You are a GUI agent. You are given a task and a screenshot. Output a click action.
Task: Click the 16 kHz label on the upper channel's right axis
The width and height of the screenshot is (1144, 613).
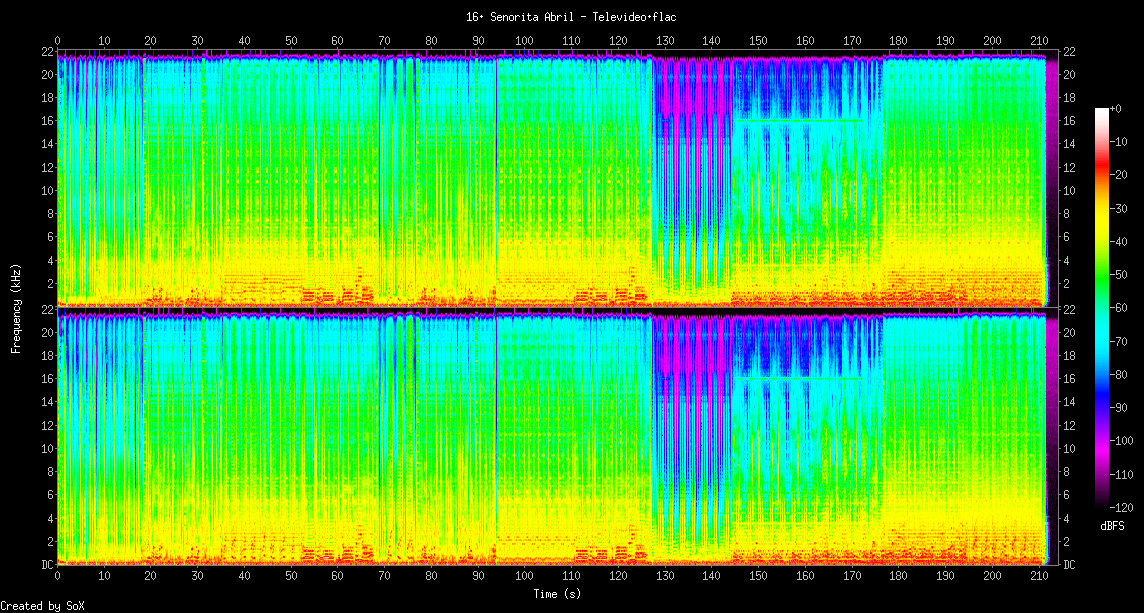pos(1068,121)
